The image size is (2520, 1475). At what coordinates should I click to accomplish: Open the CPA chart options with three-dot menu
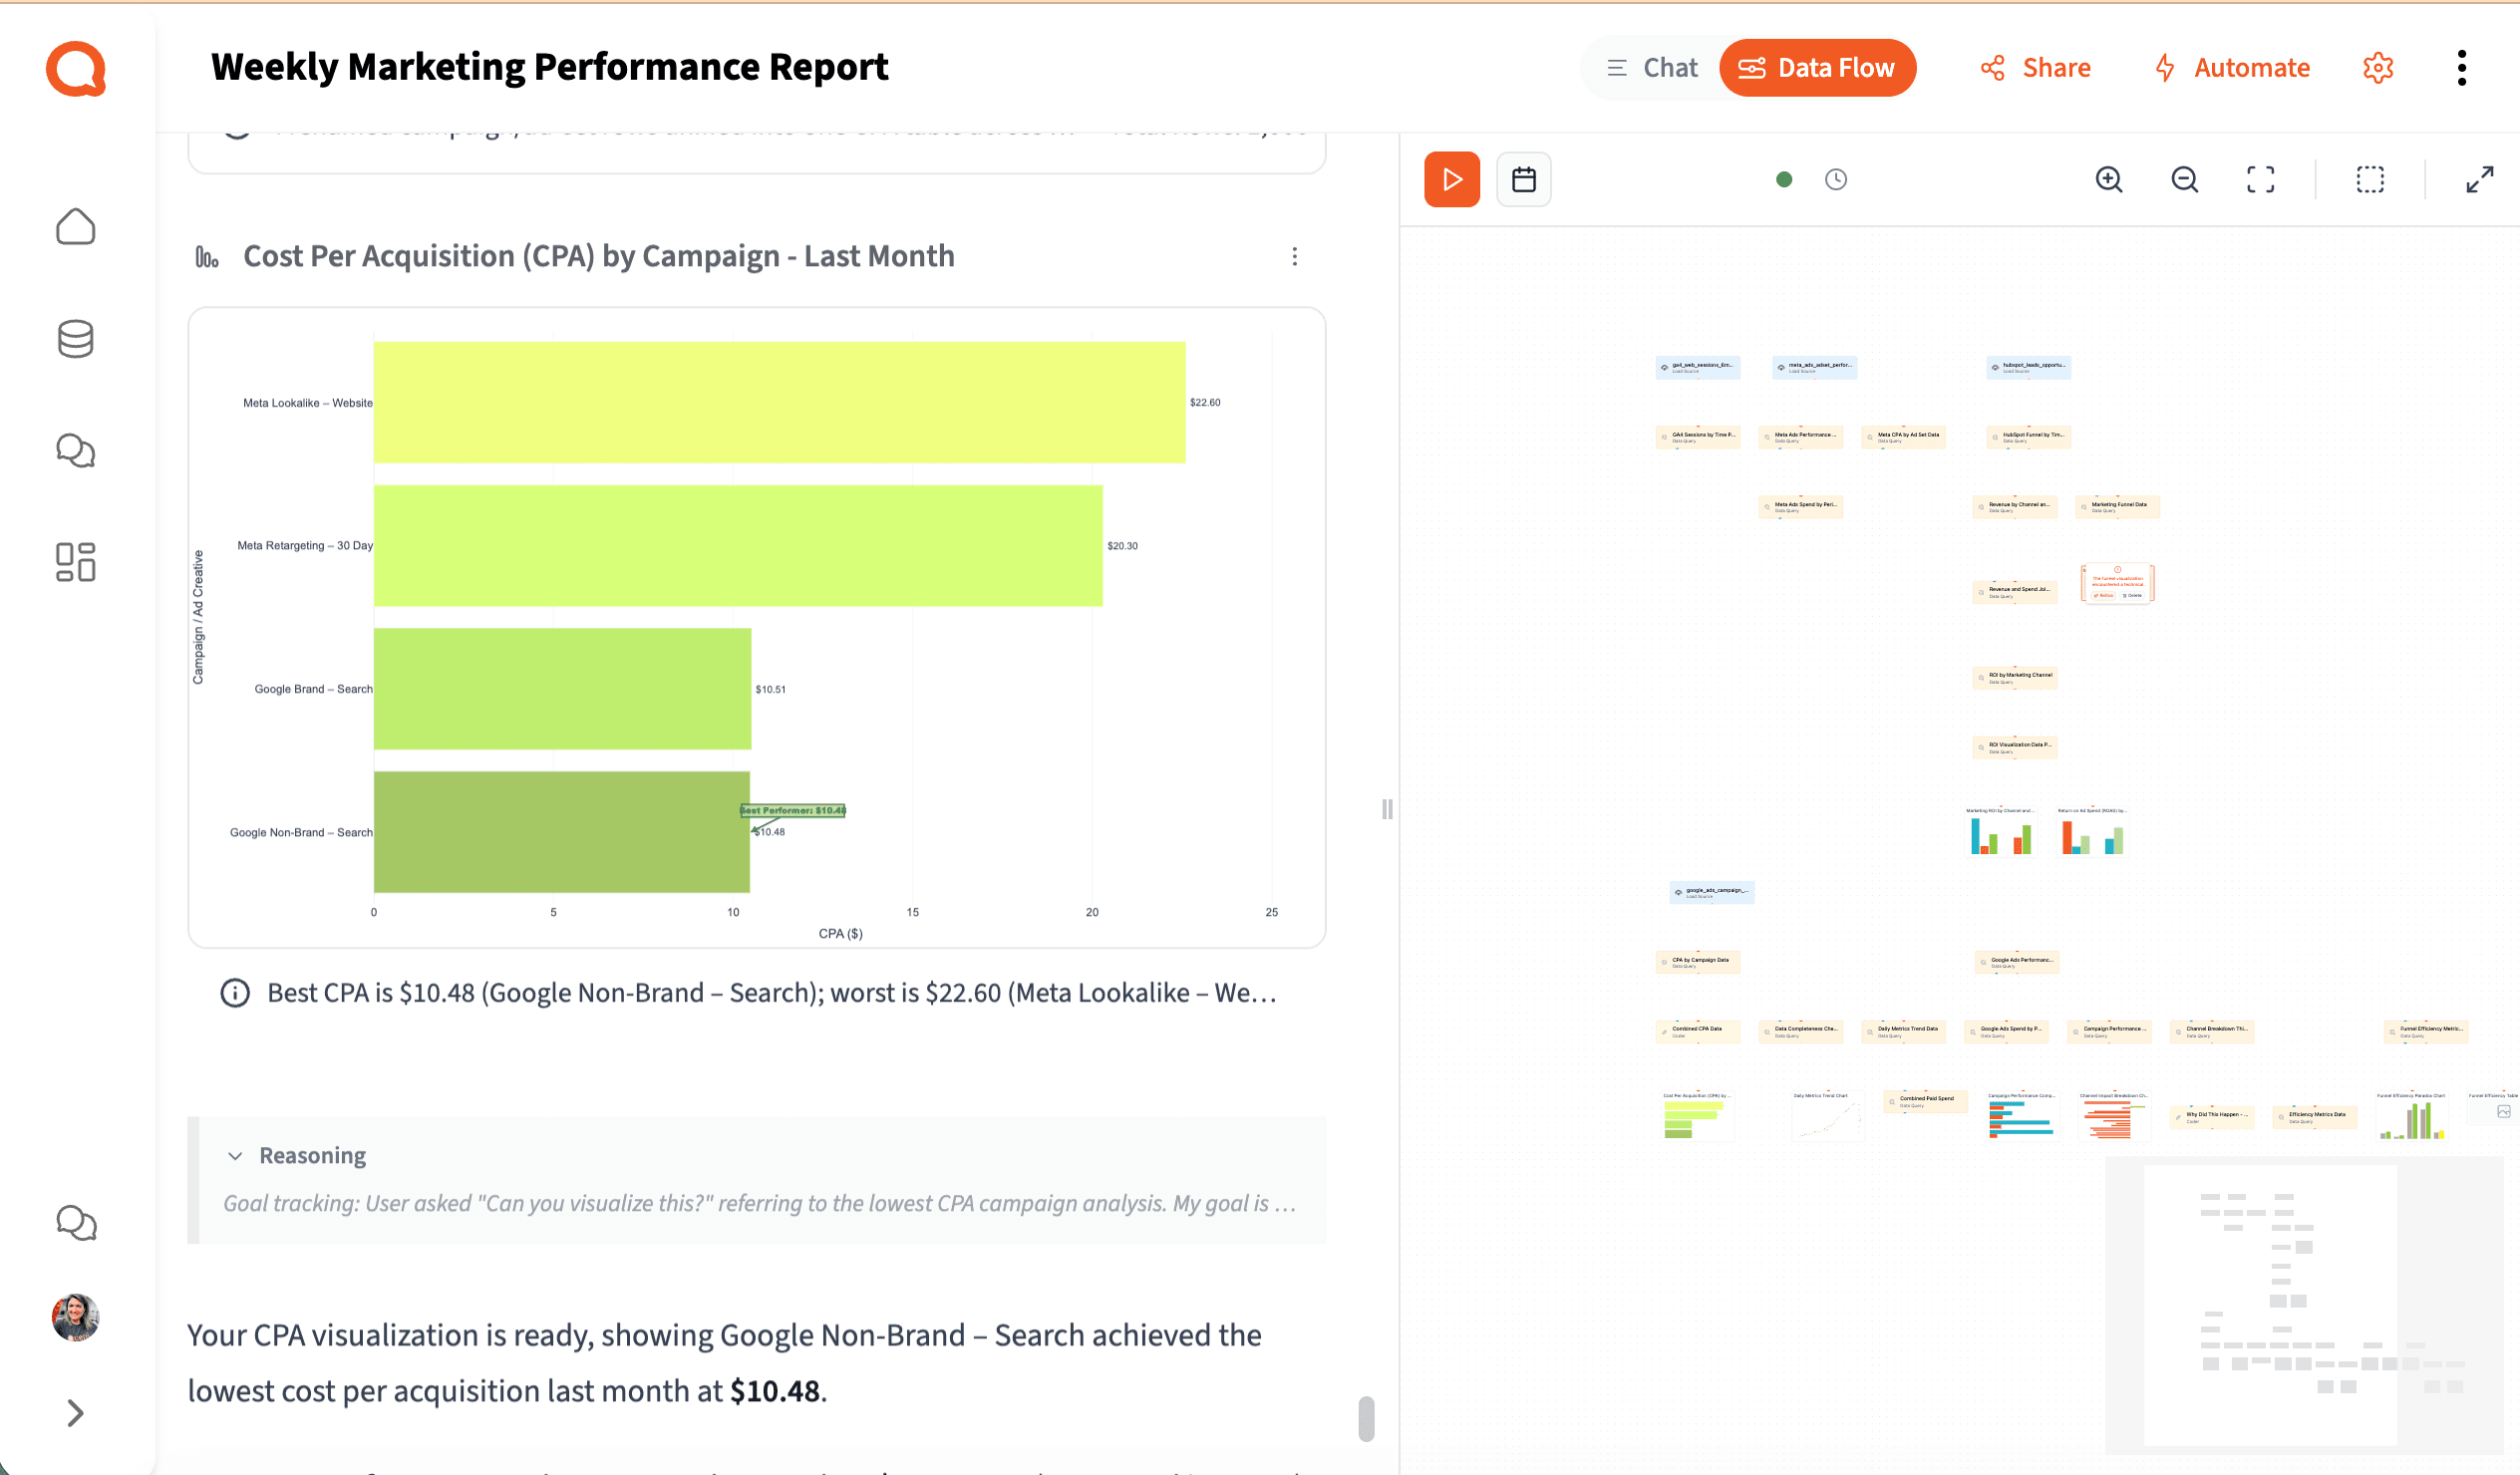click(1295, 256)
